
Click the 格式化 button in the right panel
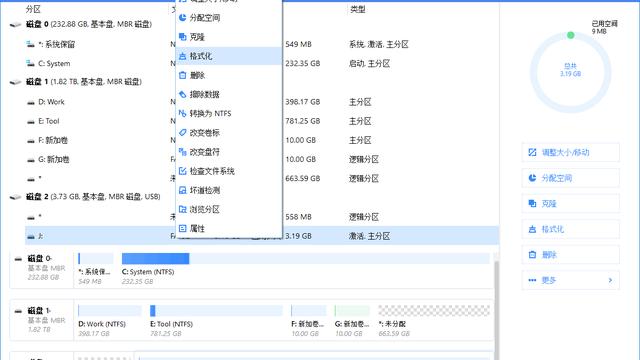click(x=570, y=229)
